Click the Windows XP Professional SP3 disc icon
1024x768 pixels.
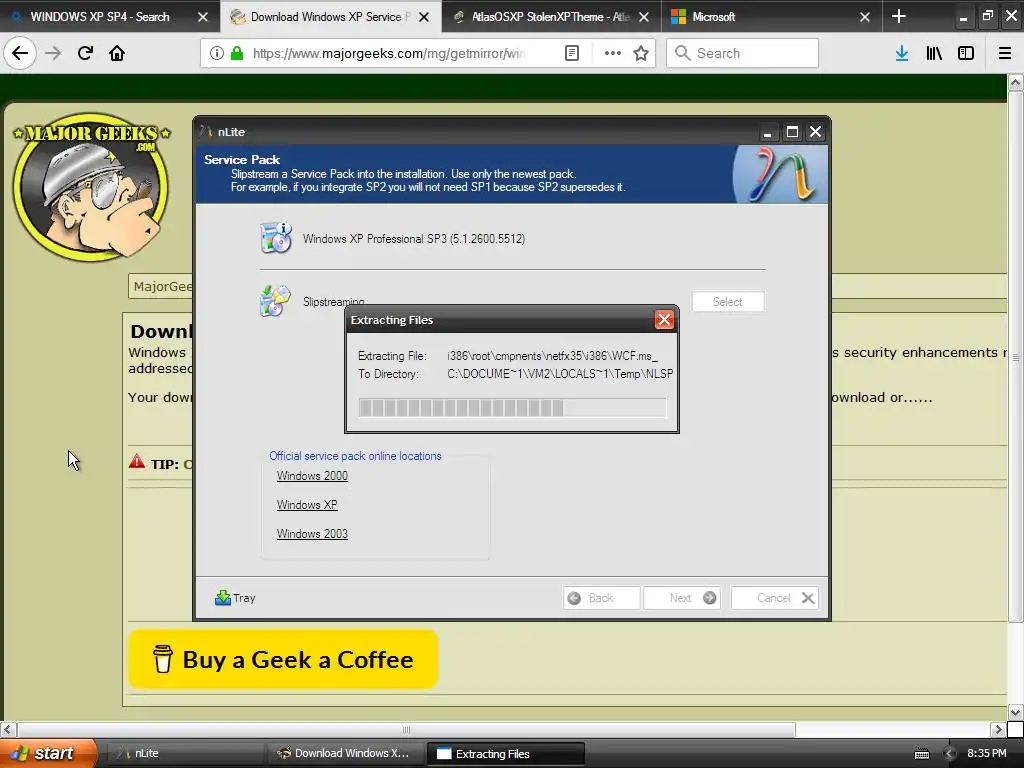pyautogui.click(x=276, y=238)
